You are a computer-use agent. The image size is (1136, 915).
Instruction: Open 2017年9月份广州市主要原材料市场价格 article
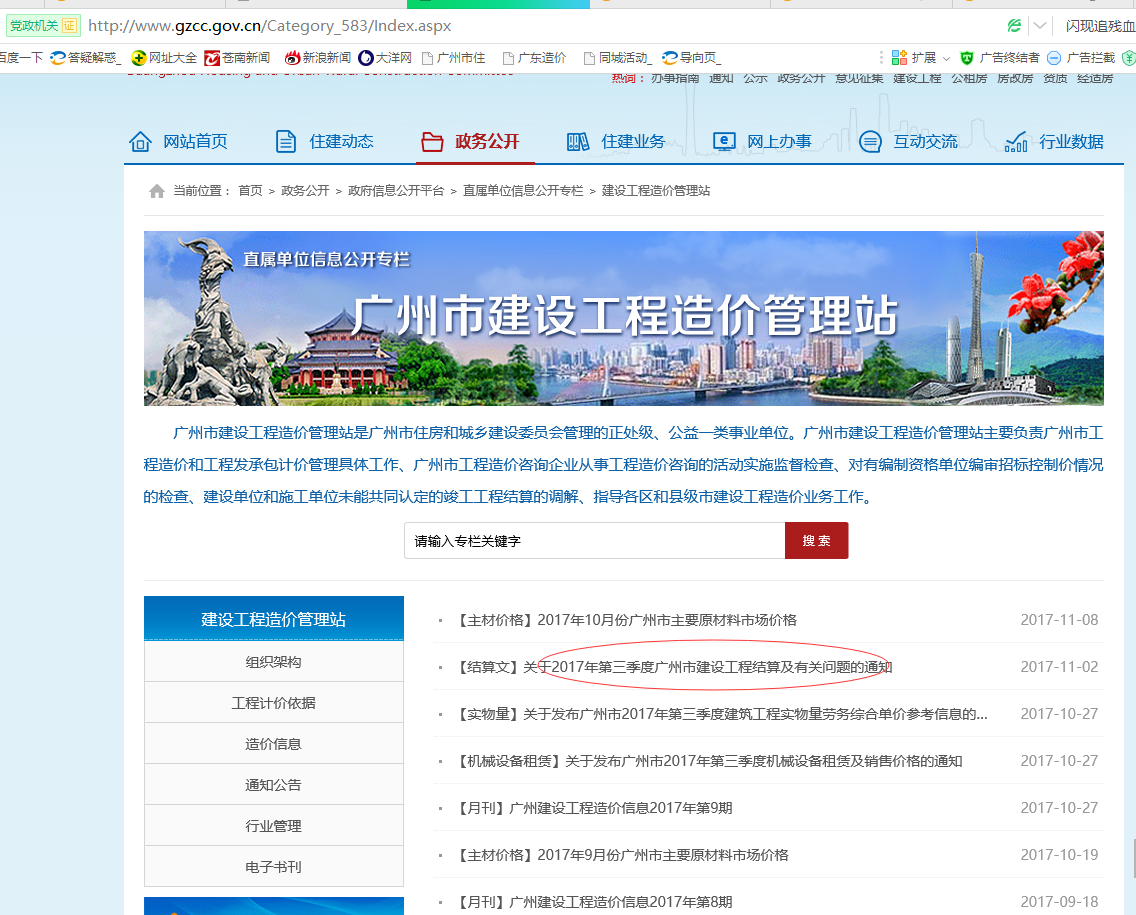[x=621, y=856]
